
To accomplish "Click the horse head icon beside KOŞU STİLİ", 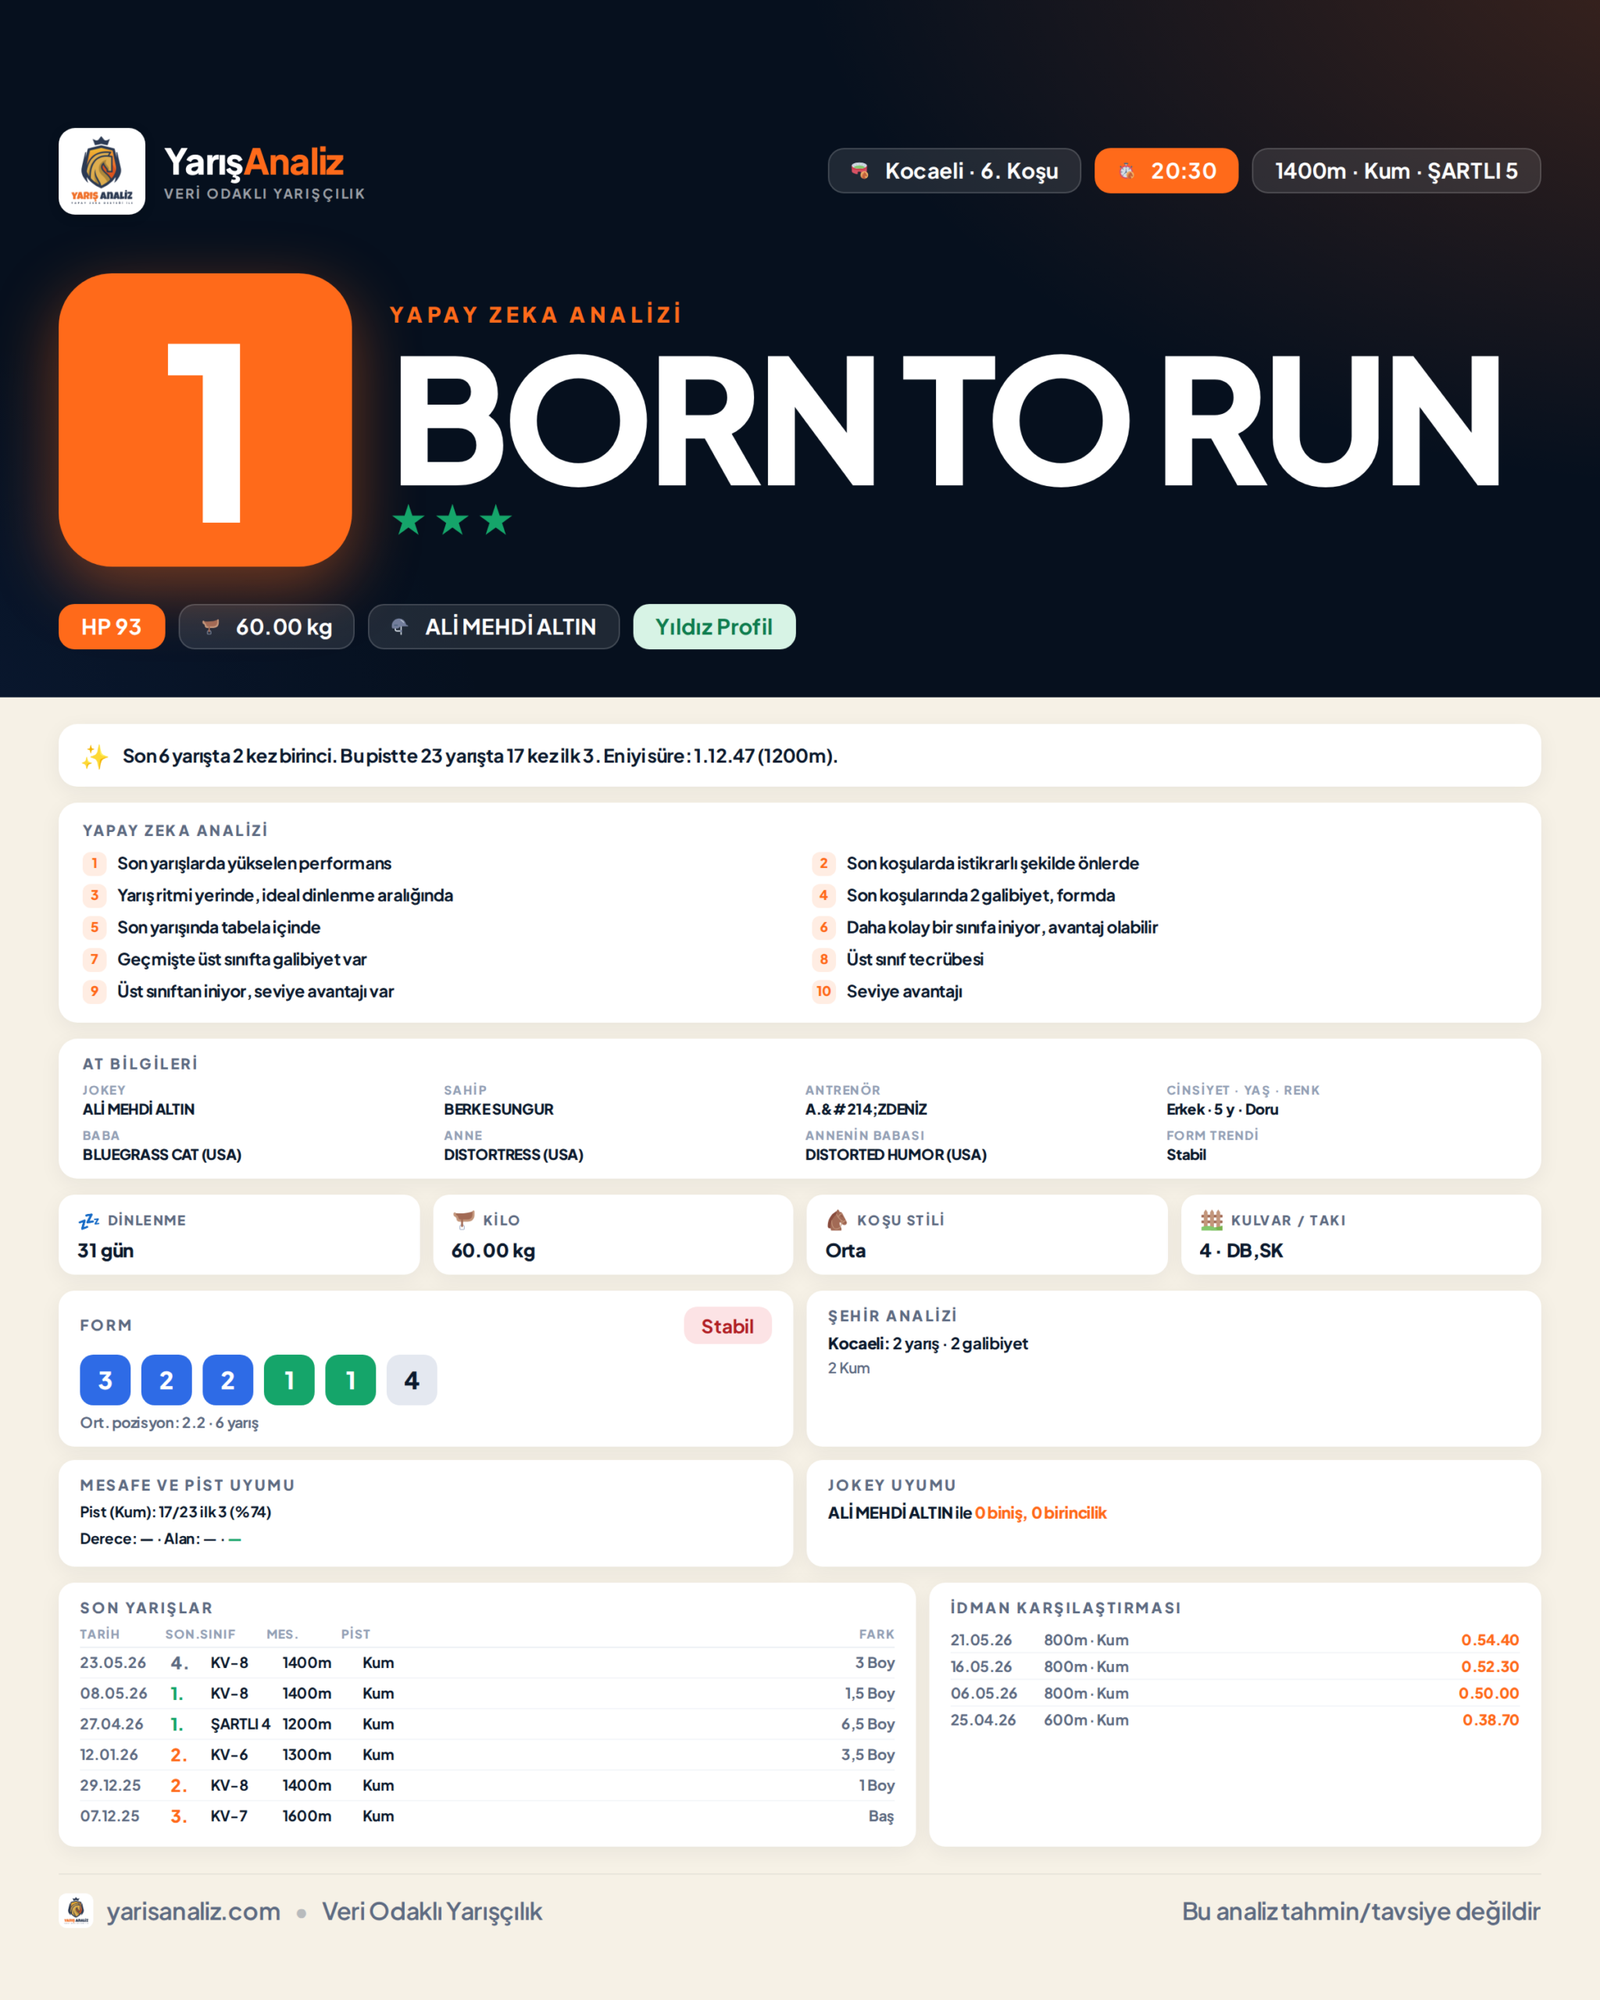I will pyautogui.click(x=837, y=1220).
